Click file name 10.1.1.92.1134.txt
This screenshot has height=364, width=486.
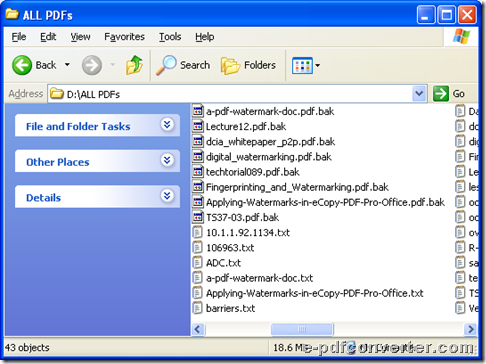click(248, 233)
